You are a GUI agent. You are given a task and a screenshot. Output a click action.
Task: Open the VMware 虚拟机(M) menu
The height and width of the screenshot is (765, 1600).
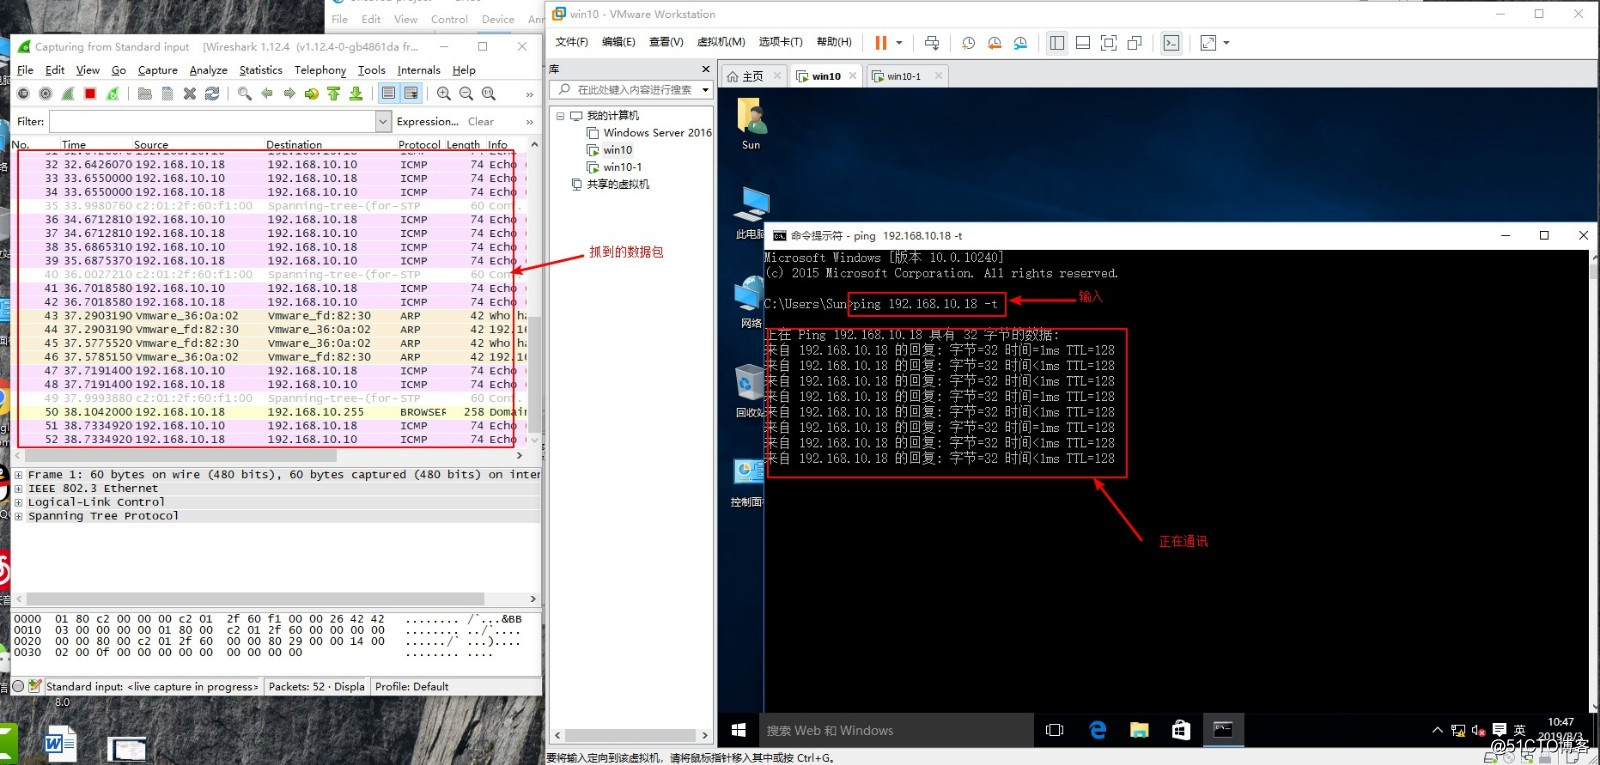(721, 42)
